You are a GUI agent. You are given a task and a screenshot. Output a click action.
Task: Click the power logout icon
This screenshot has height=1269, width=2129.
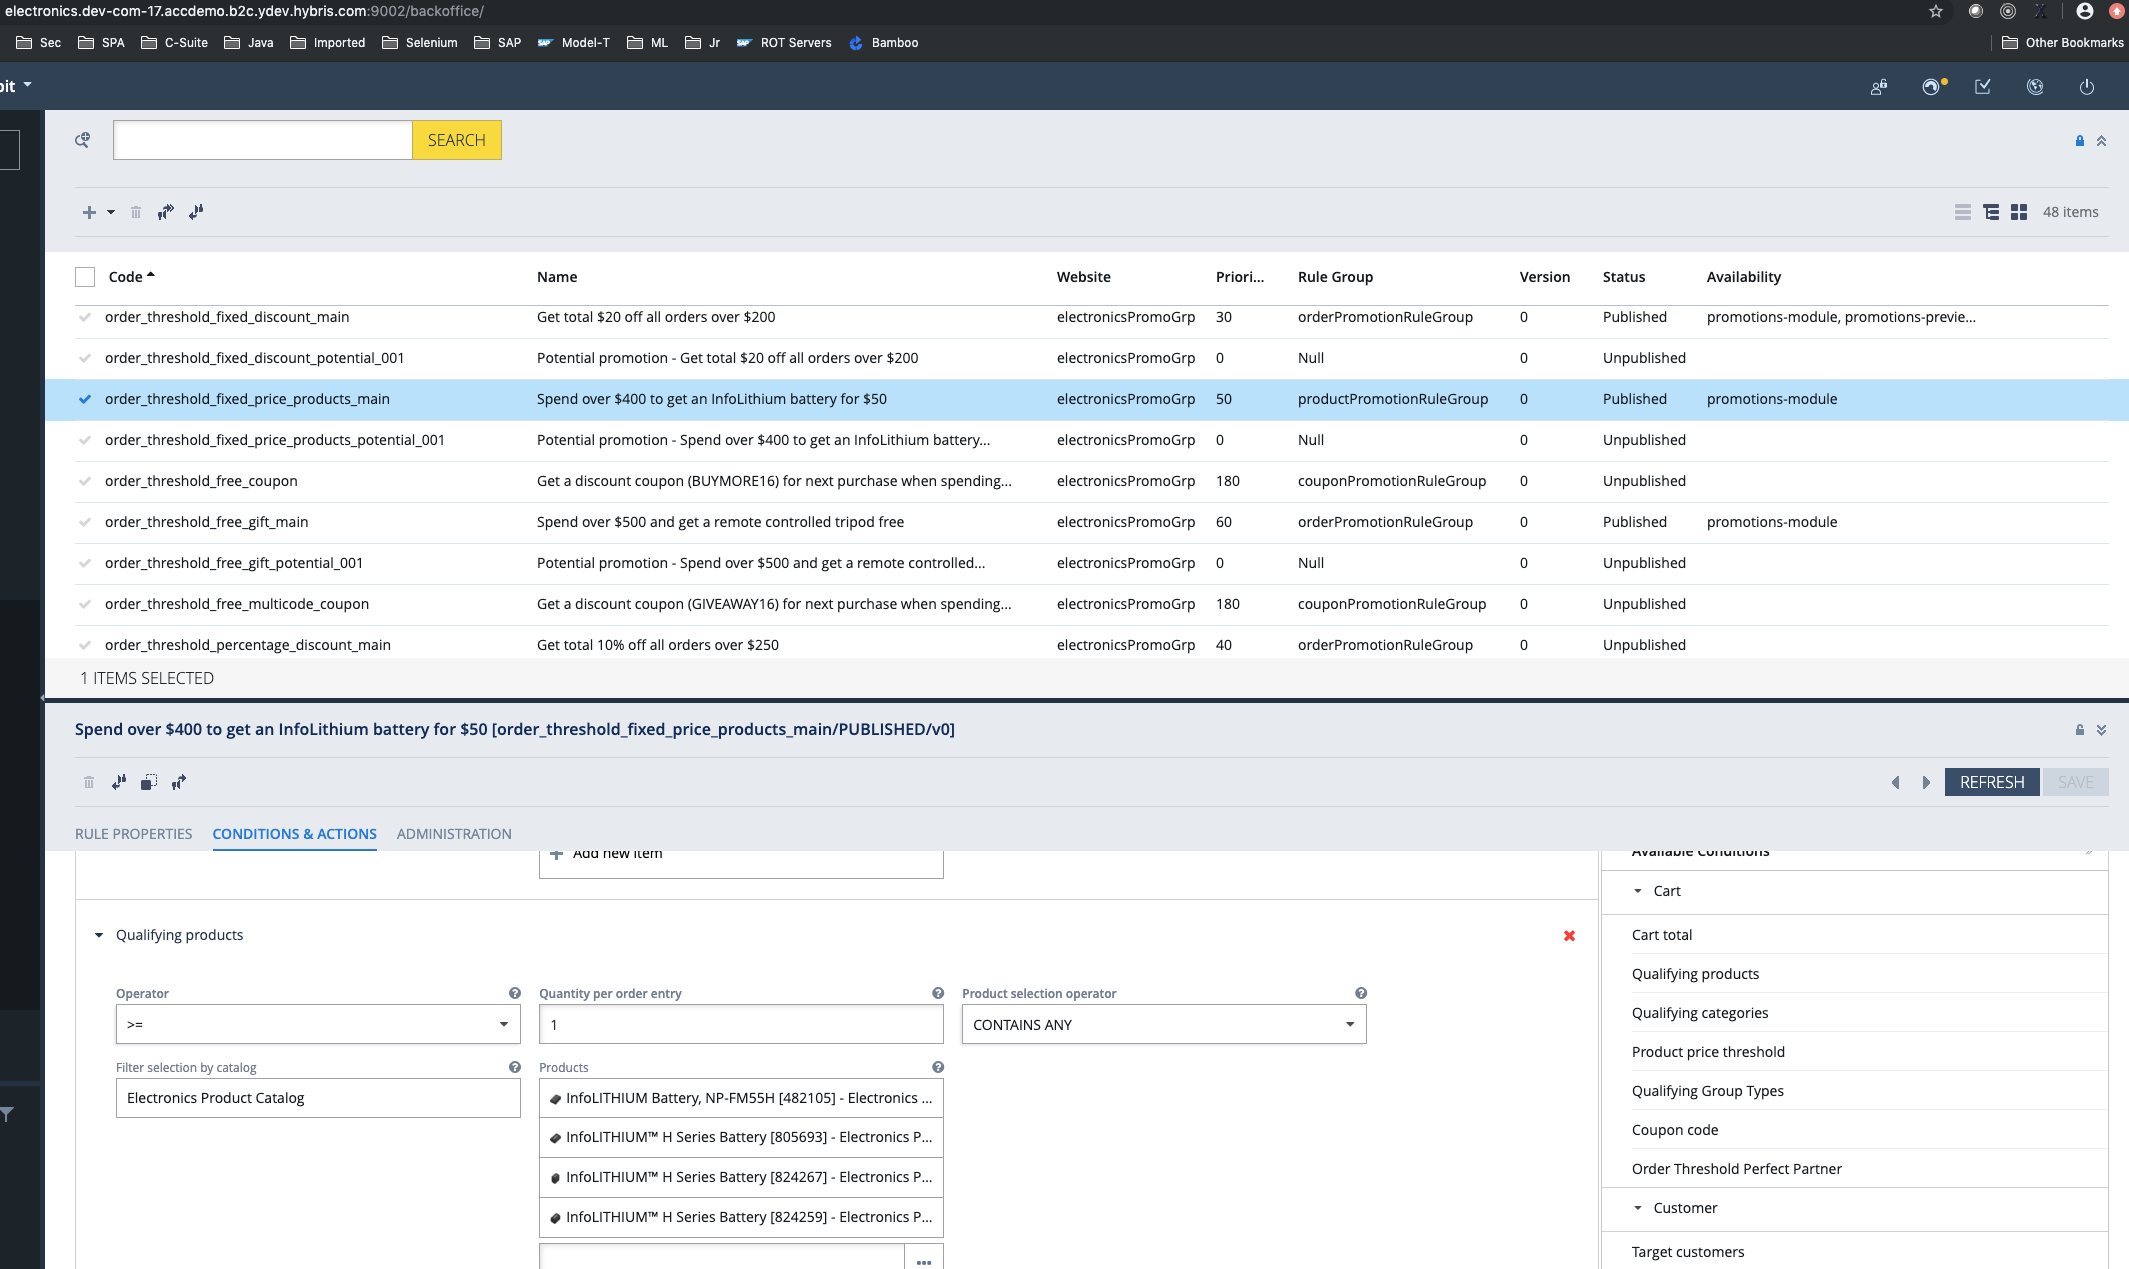click(x=2087, y=87)
